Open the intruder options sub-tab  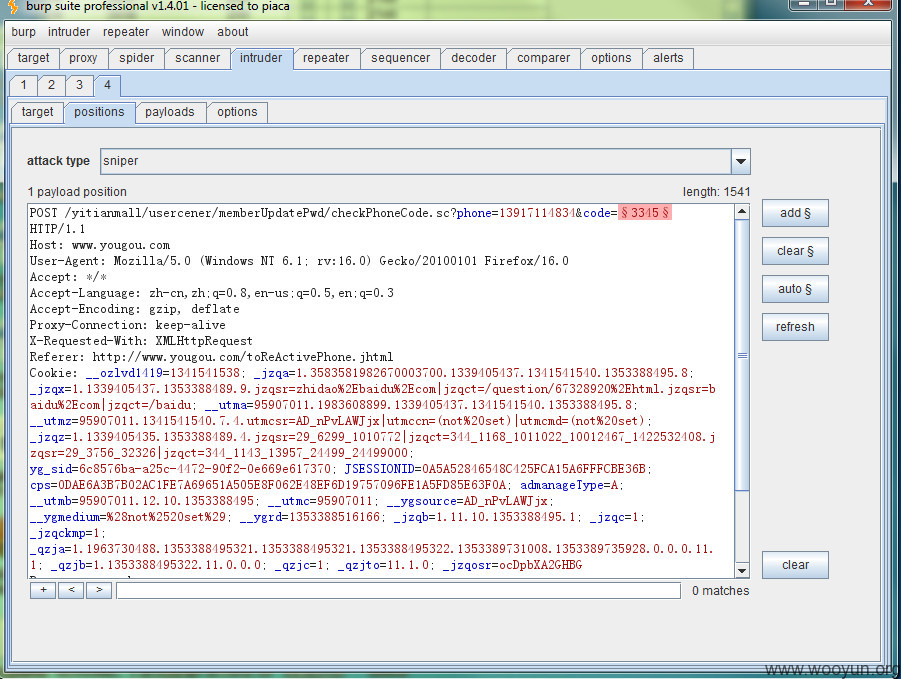coord(237,112)
